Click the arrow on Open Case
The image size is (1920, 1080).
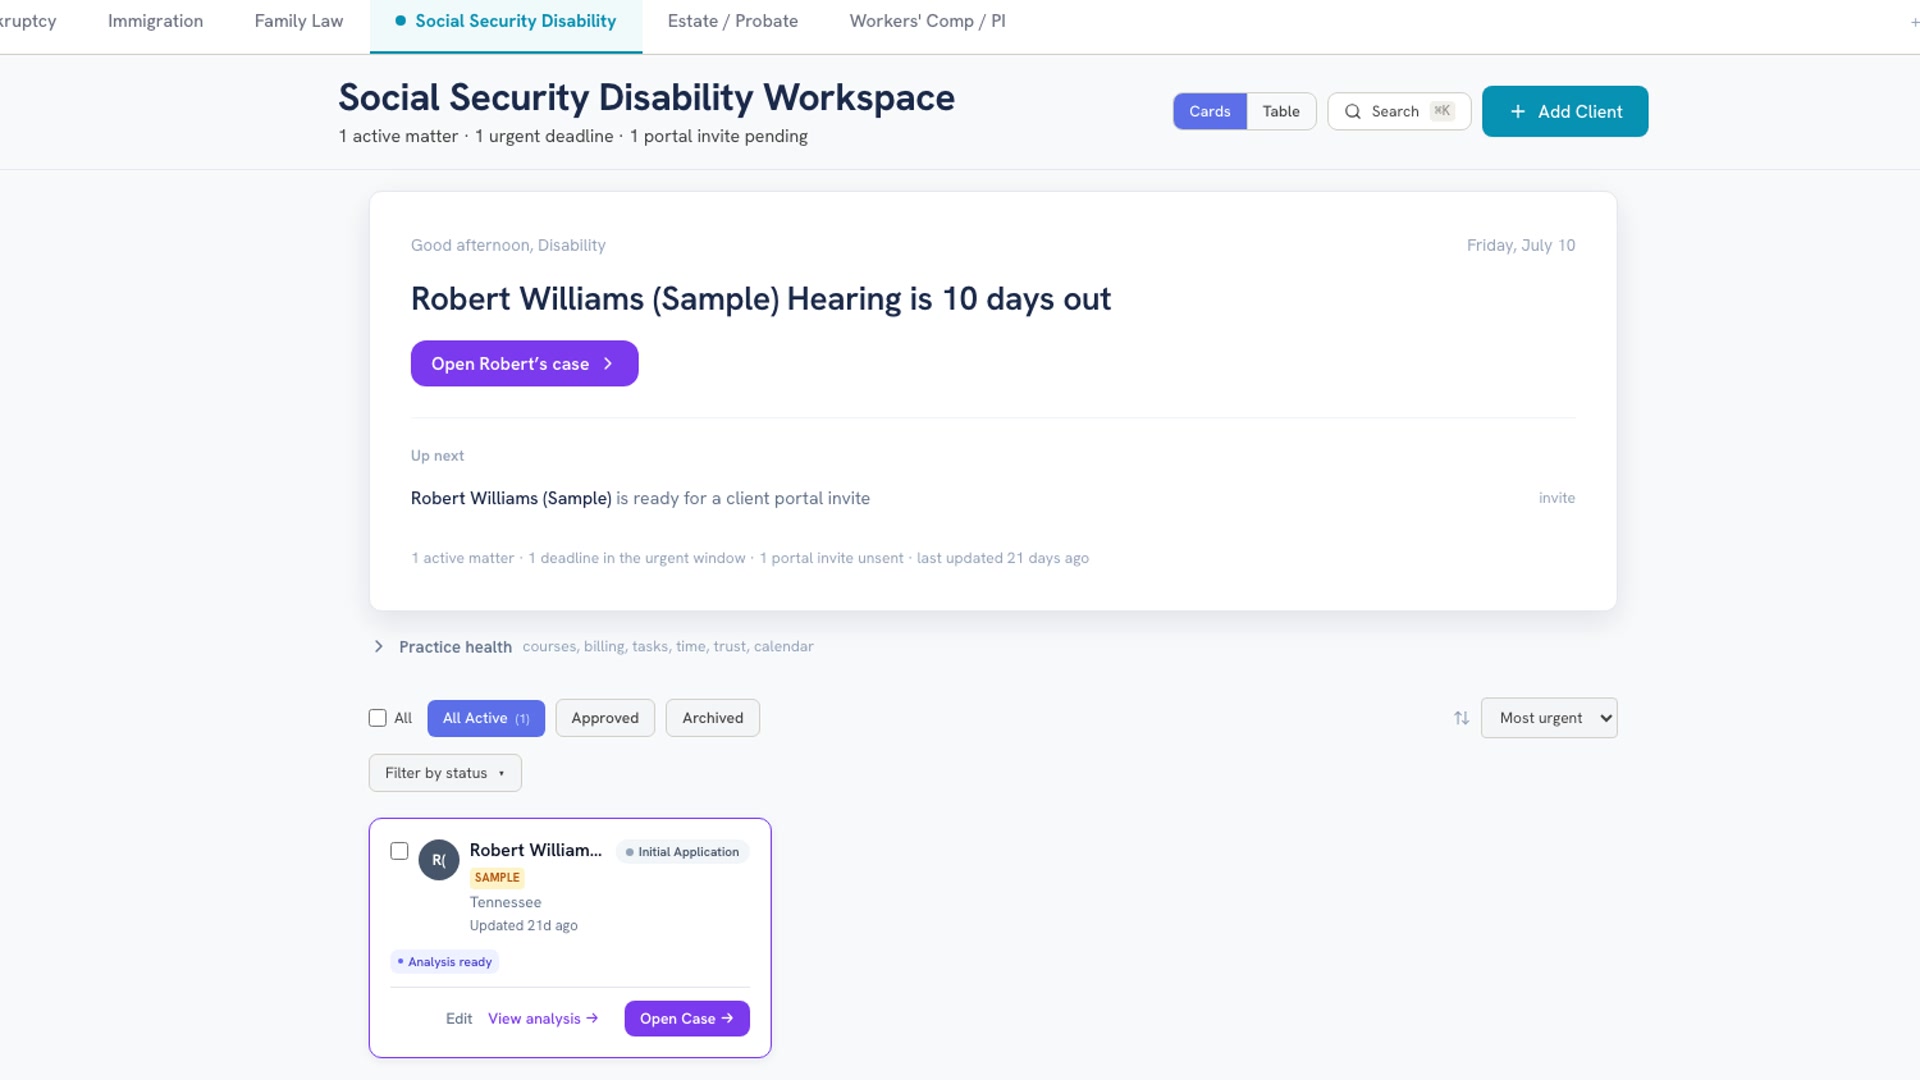(x=727, y=1018)
